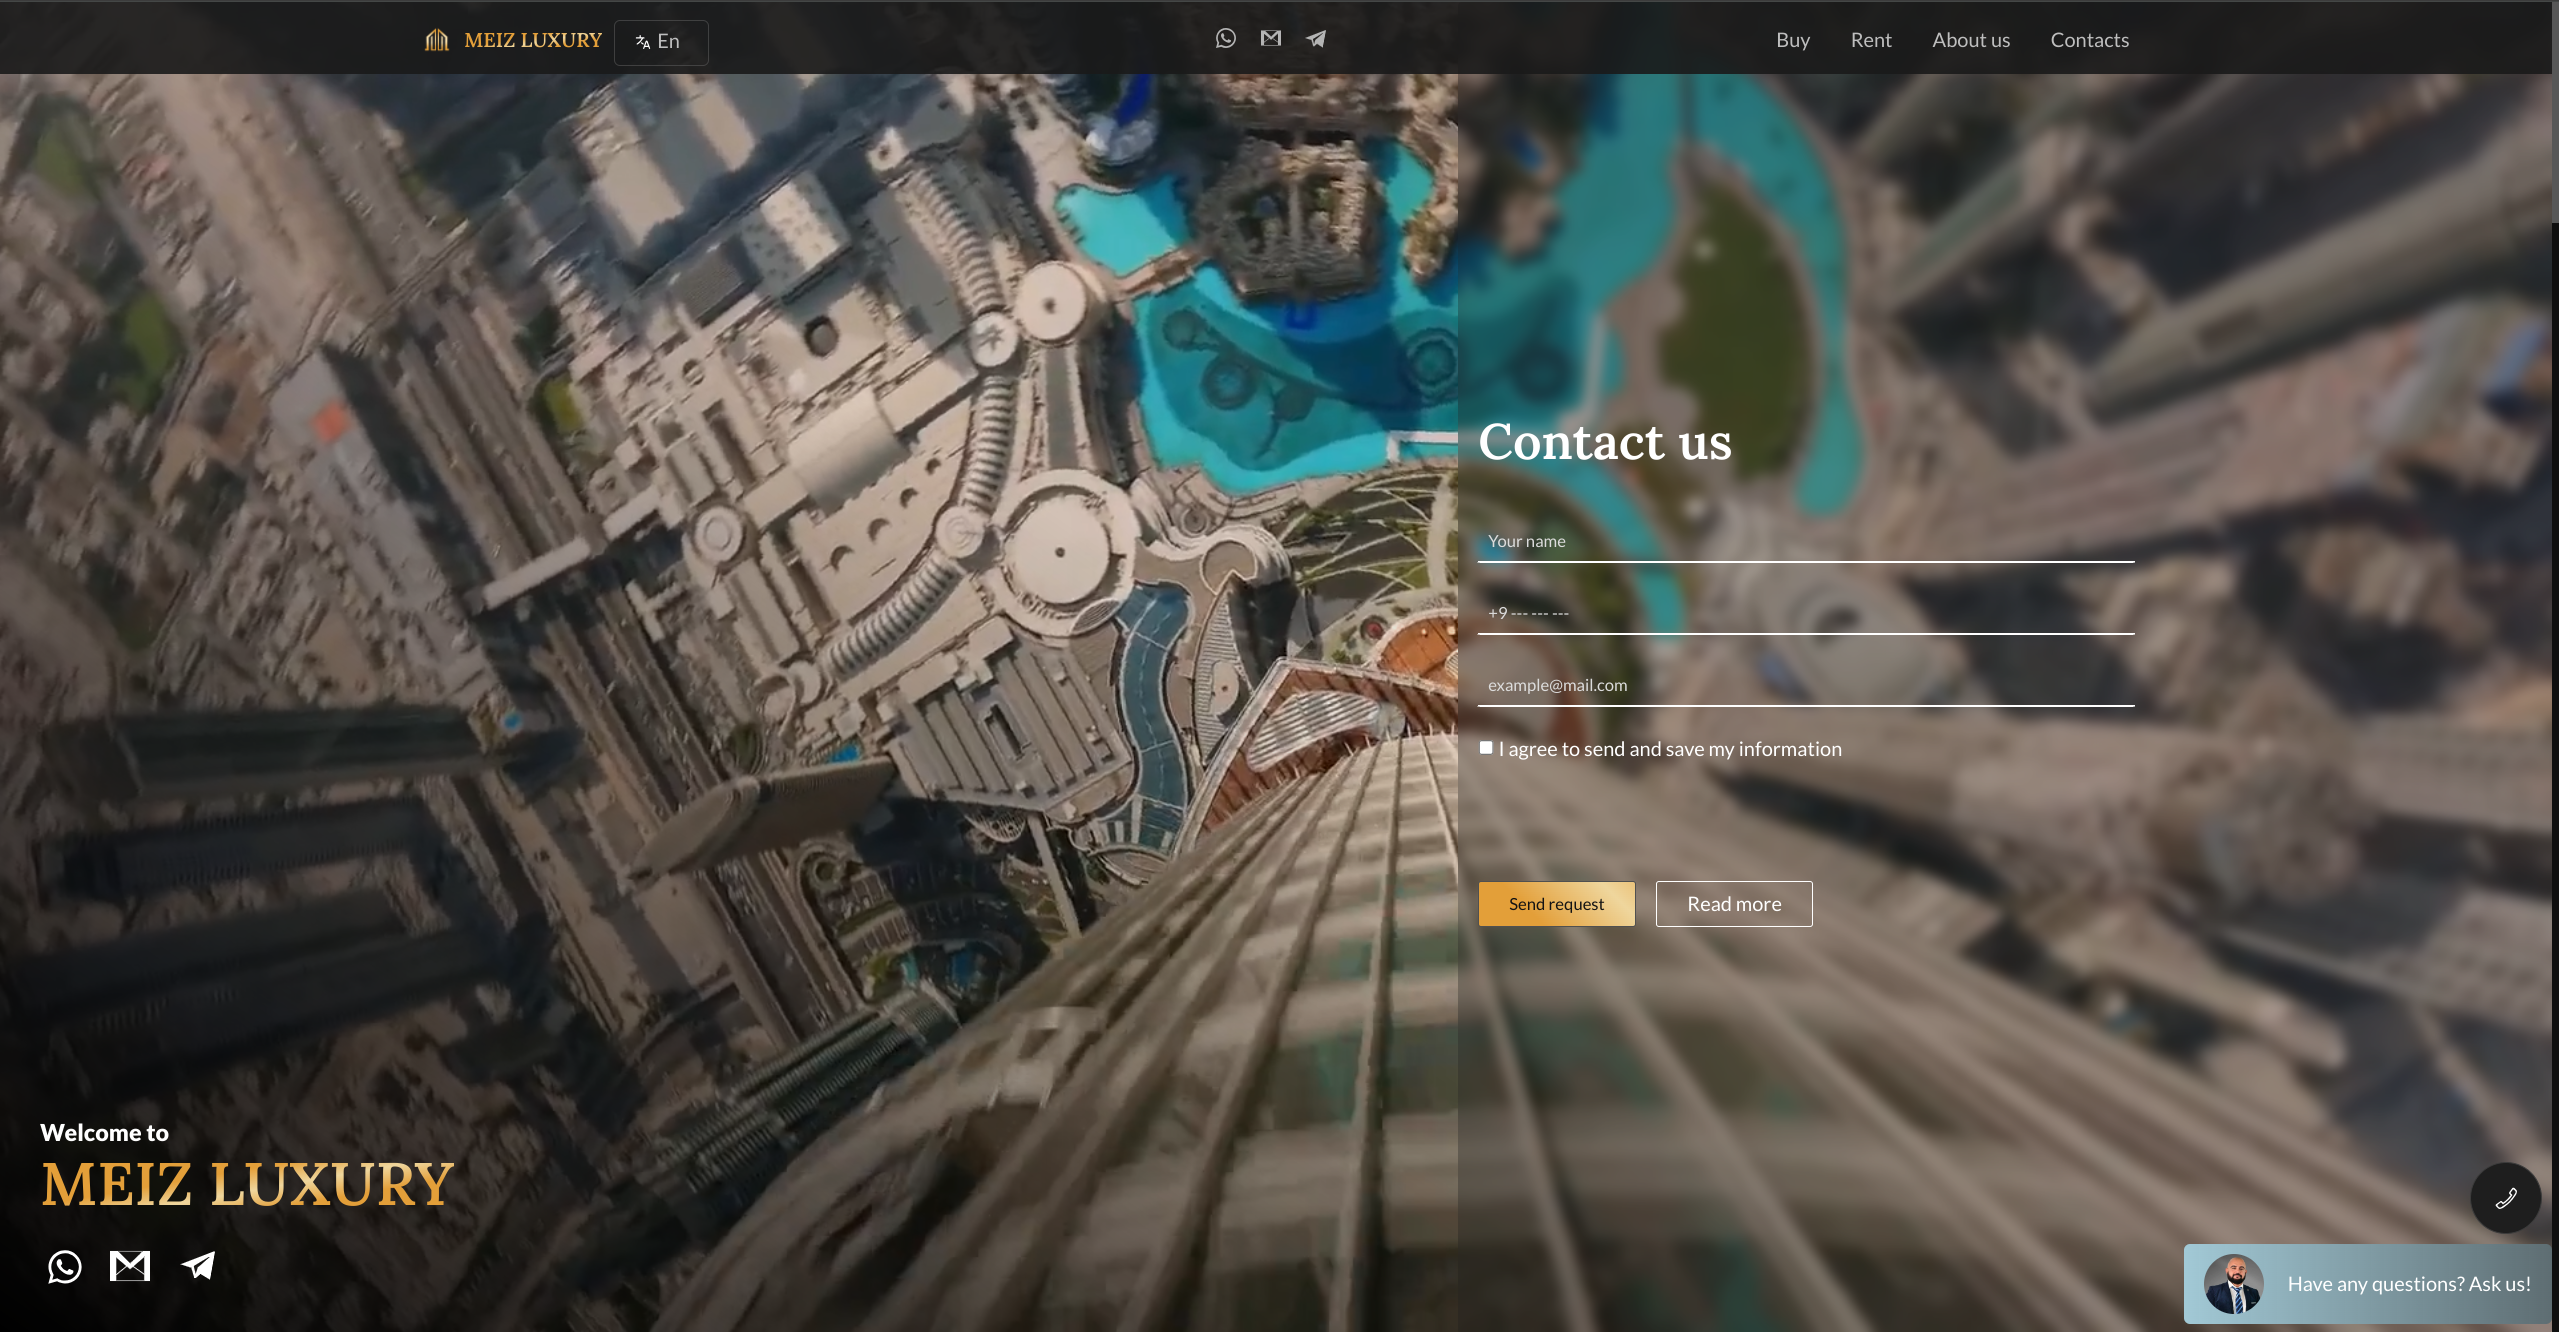Viewport: 2559px width, 1332px height.
Task: Click the email icon in the top header
Action: (1271, 38)
